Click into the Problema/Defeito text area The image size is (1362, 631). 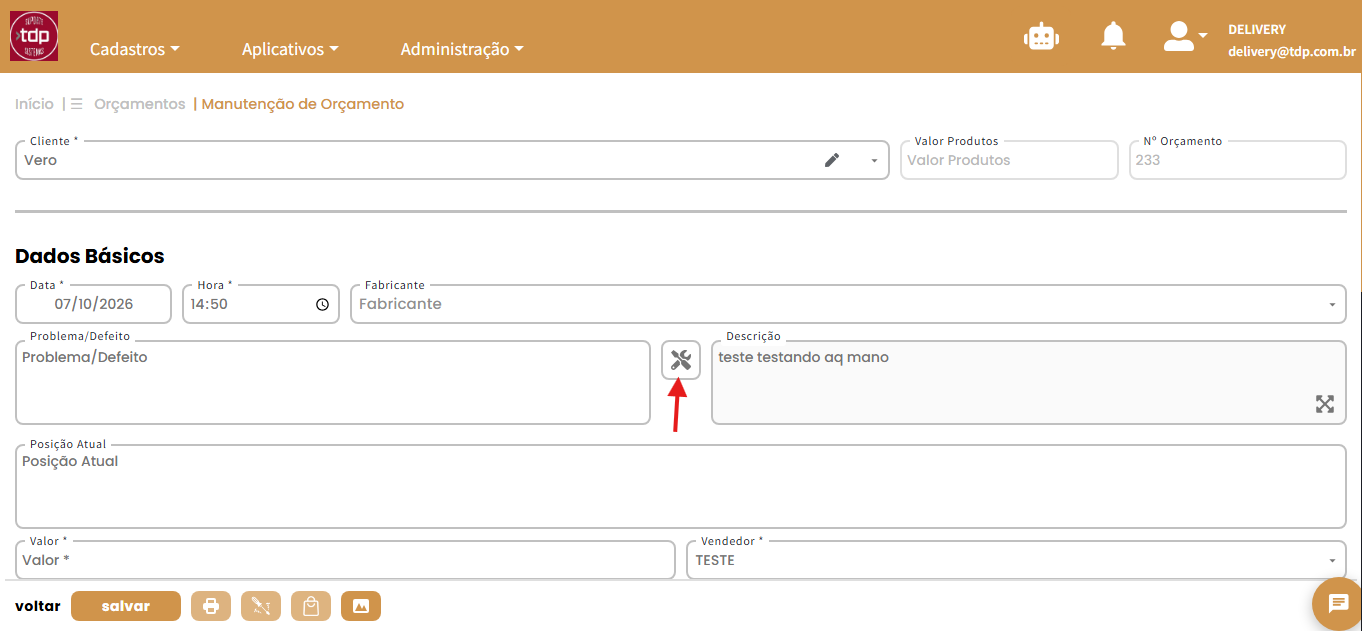tap(333, 382)
